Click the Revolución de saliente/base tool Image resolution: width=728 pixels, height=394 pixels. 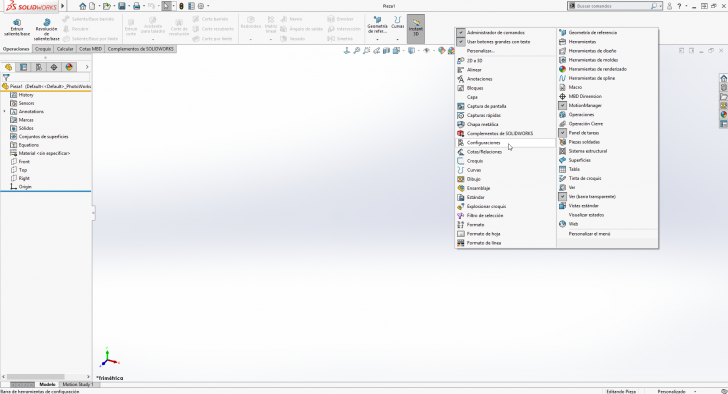click(46, 30)
